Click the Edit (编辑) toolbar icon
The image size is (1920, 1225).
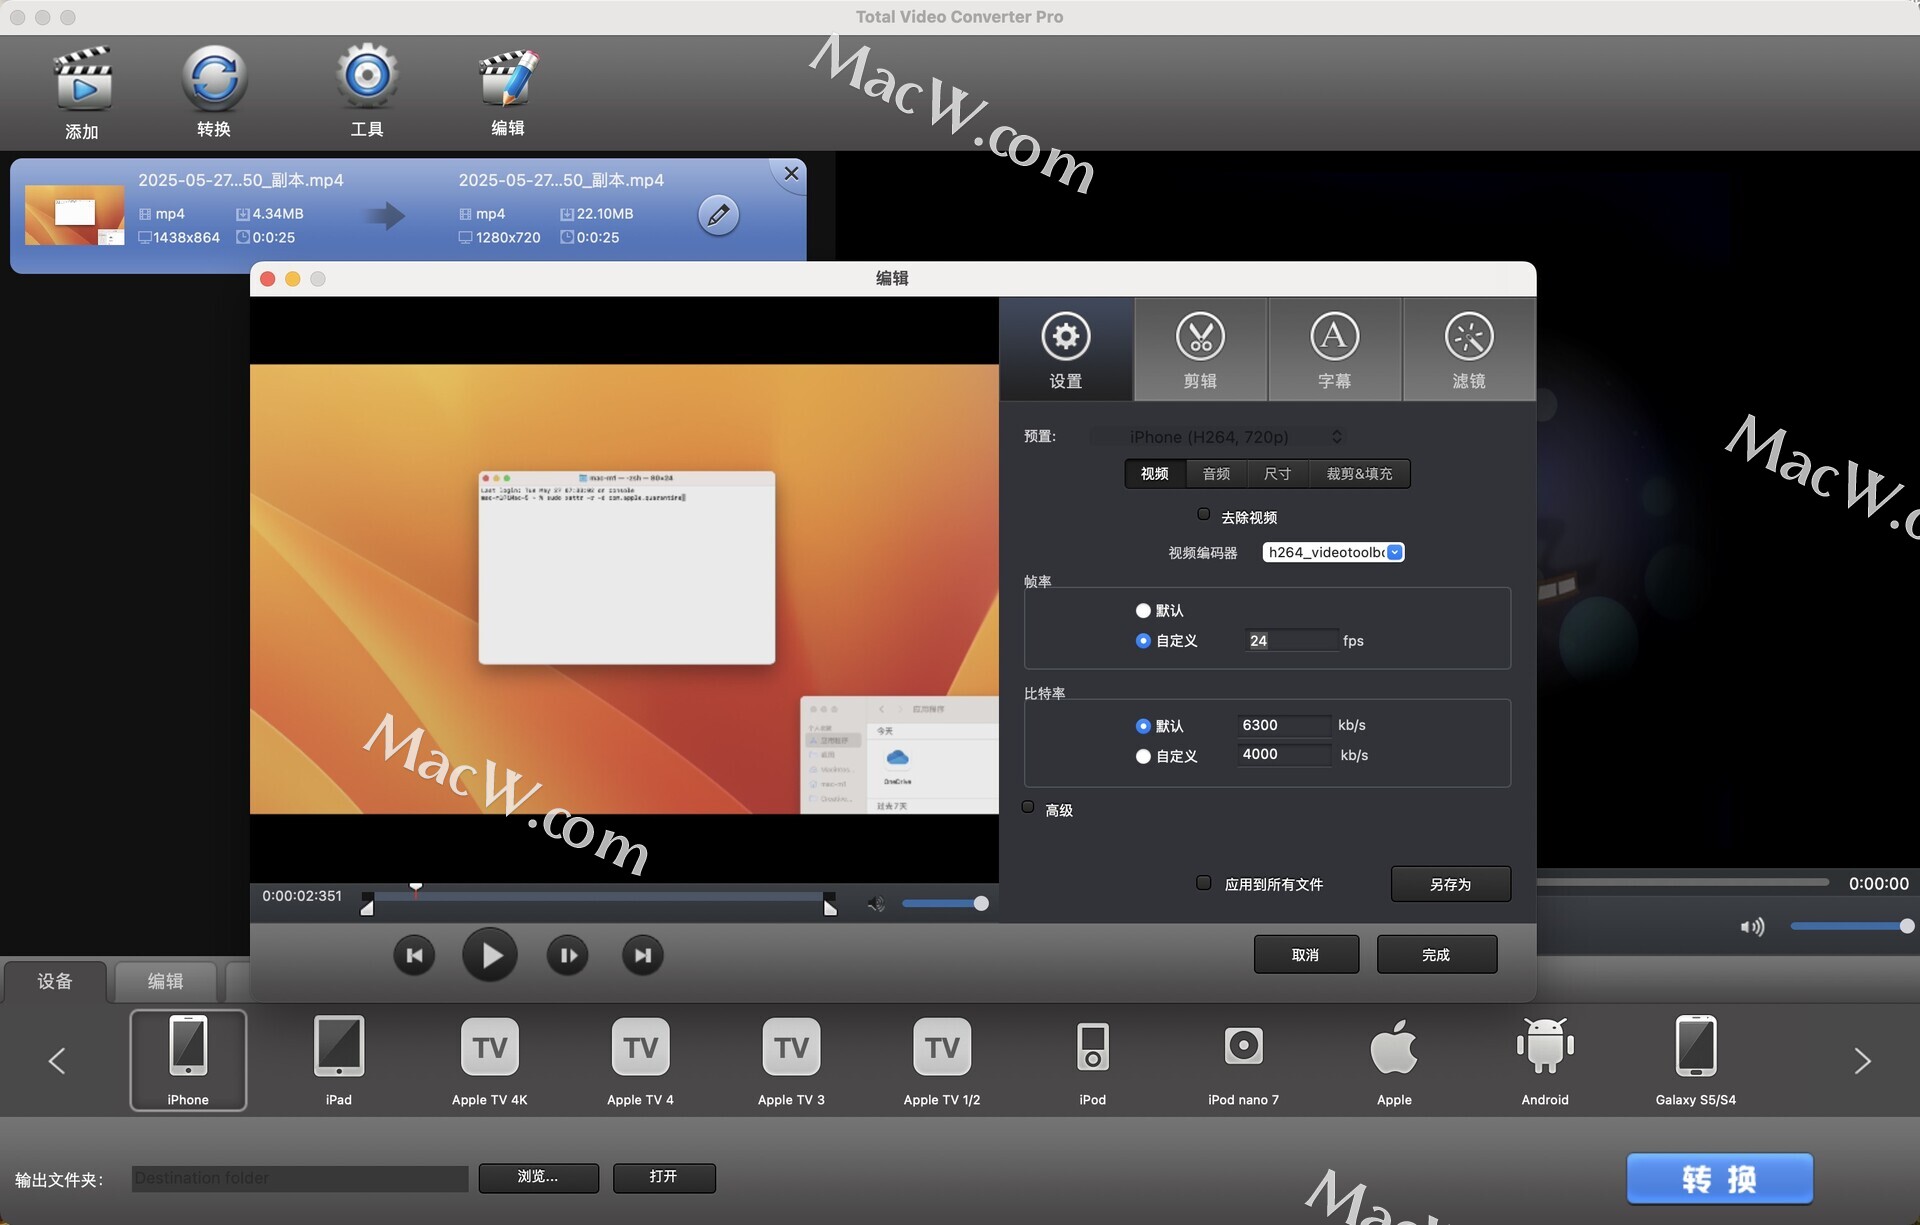click(x=508, y=78)
